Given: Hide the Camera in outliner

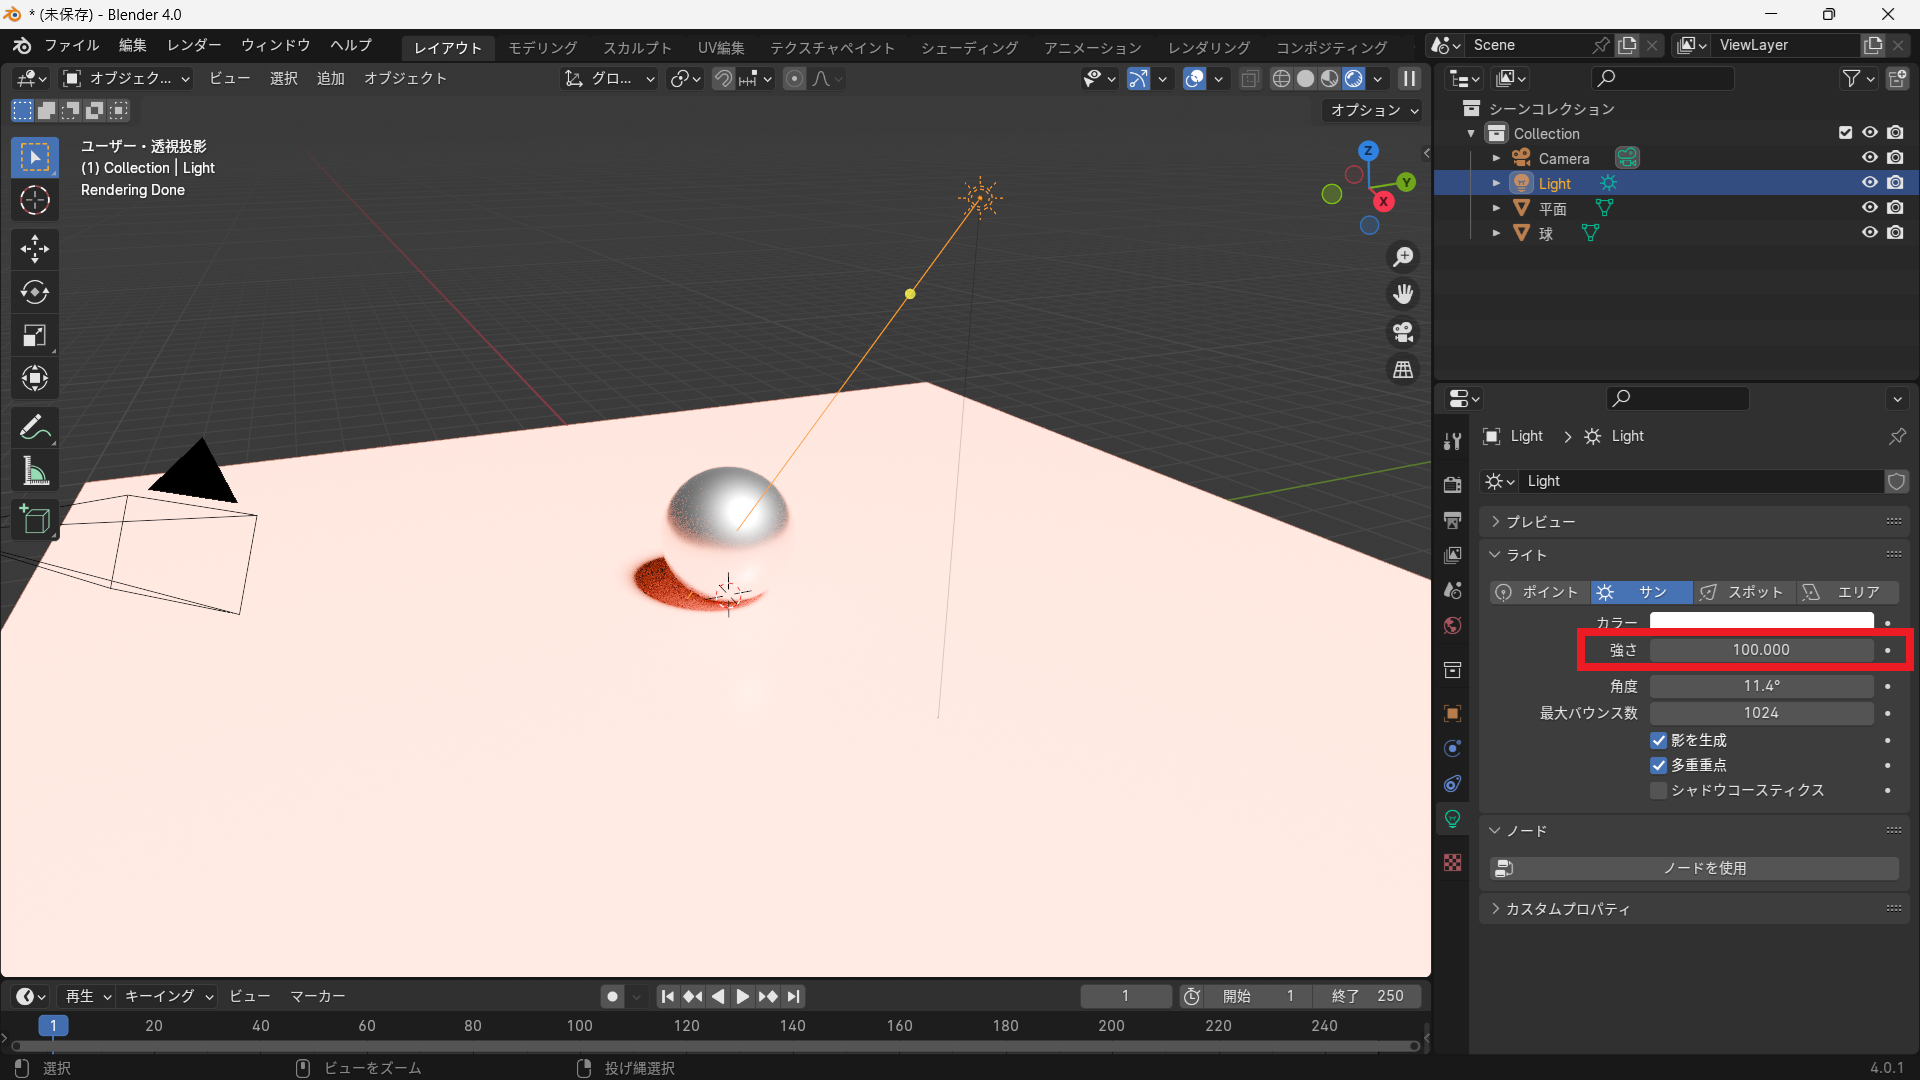Looking at the screenshot, I should click(1869, 158).
